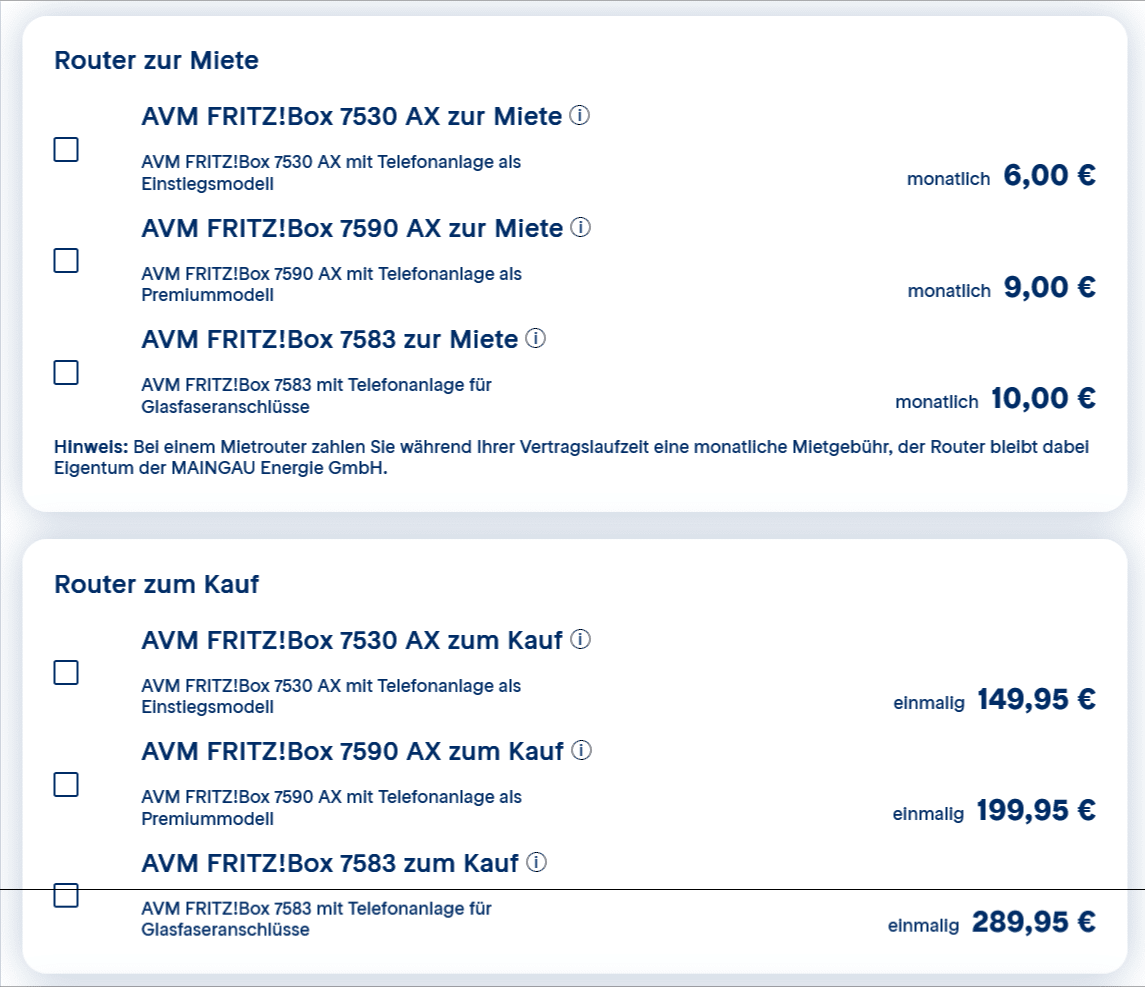The height and width of the screenshot is (987, 1145).
Task: Open info icon for FRITZ!Box 7530 AX Kauf
Action: (581, 640)
